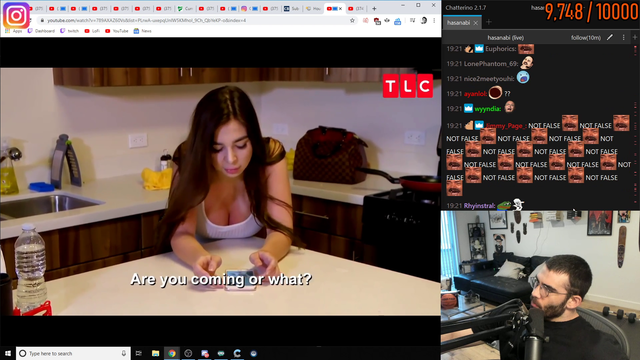640x360 pixels.
Task: Click the microphone icon in taskbar search
Action: pos(124,353)
